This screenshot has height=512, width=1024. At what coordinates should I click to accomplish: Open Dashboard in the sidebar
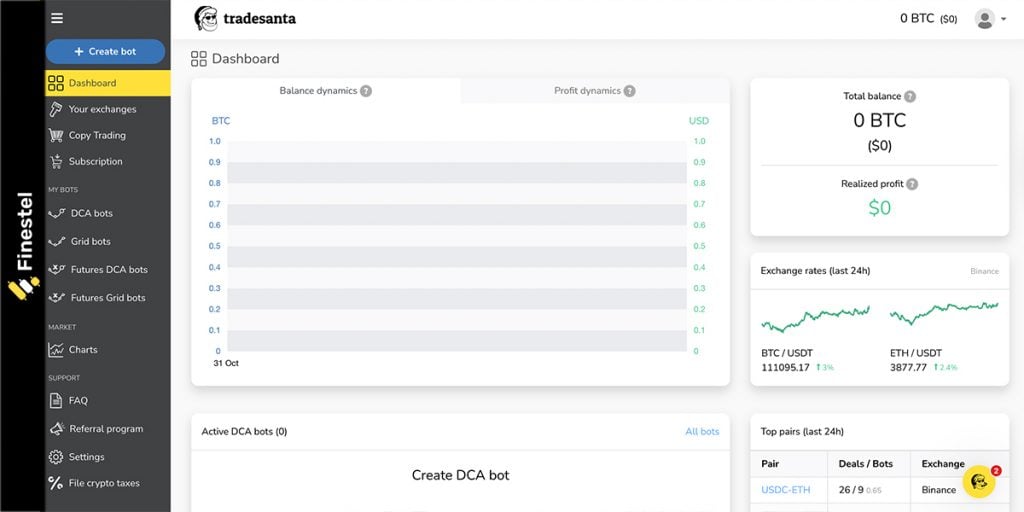(x=108, y=83)
